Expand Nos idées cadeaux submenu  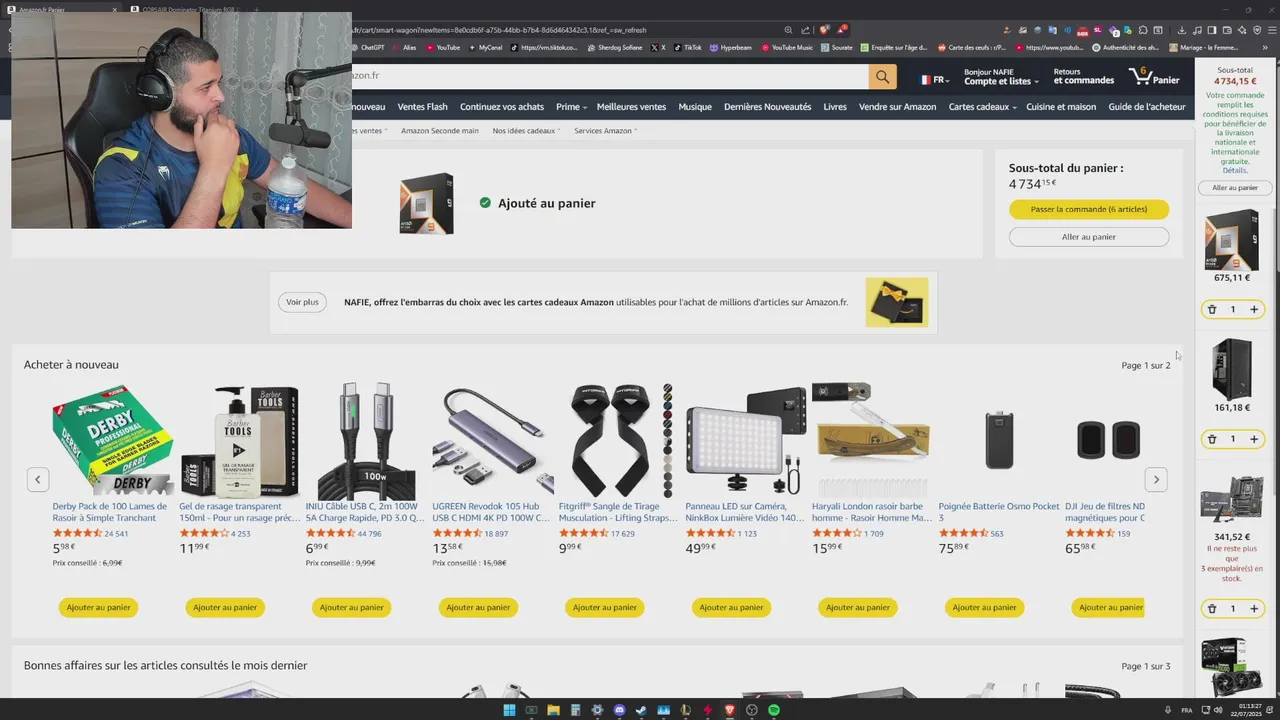pos(526,131)
